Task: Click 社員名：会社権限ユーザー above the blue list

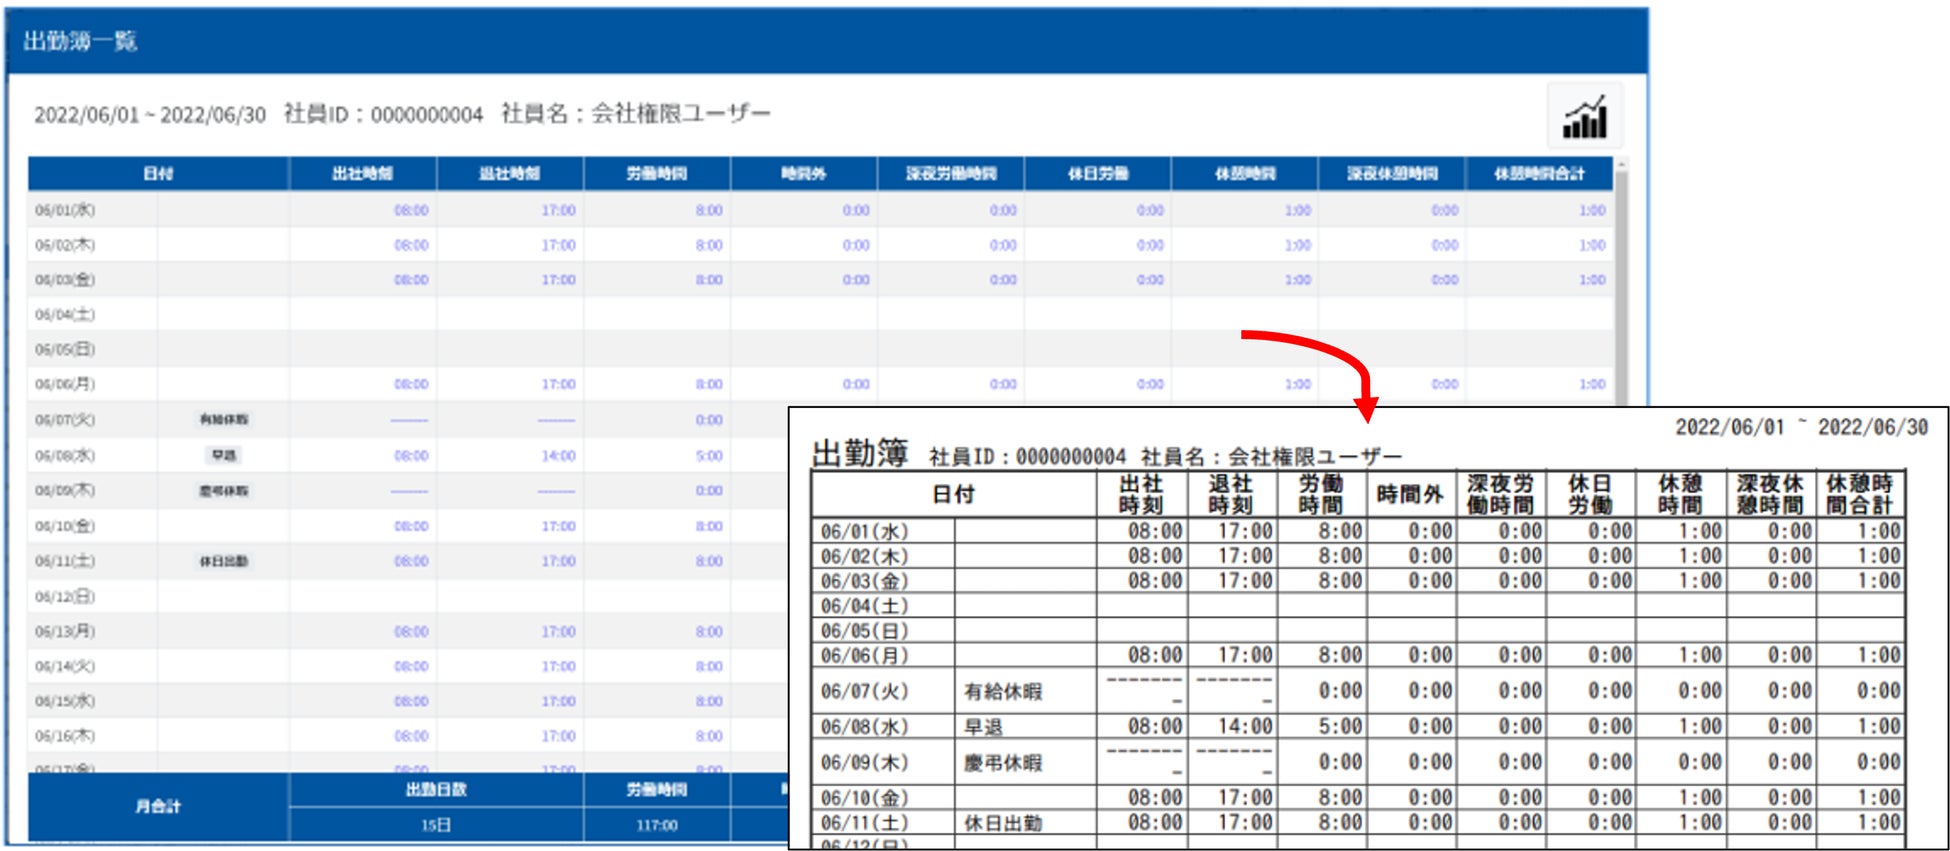Action: click(x=636, y=114)
